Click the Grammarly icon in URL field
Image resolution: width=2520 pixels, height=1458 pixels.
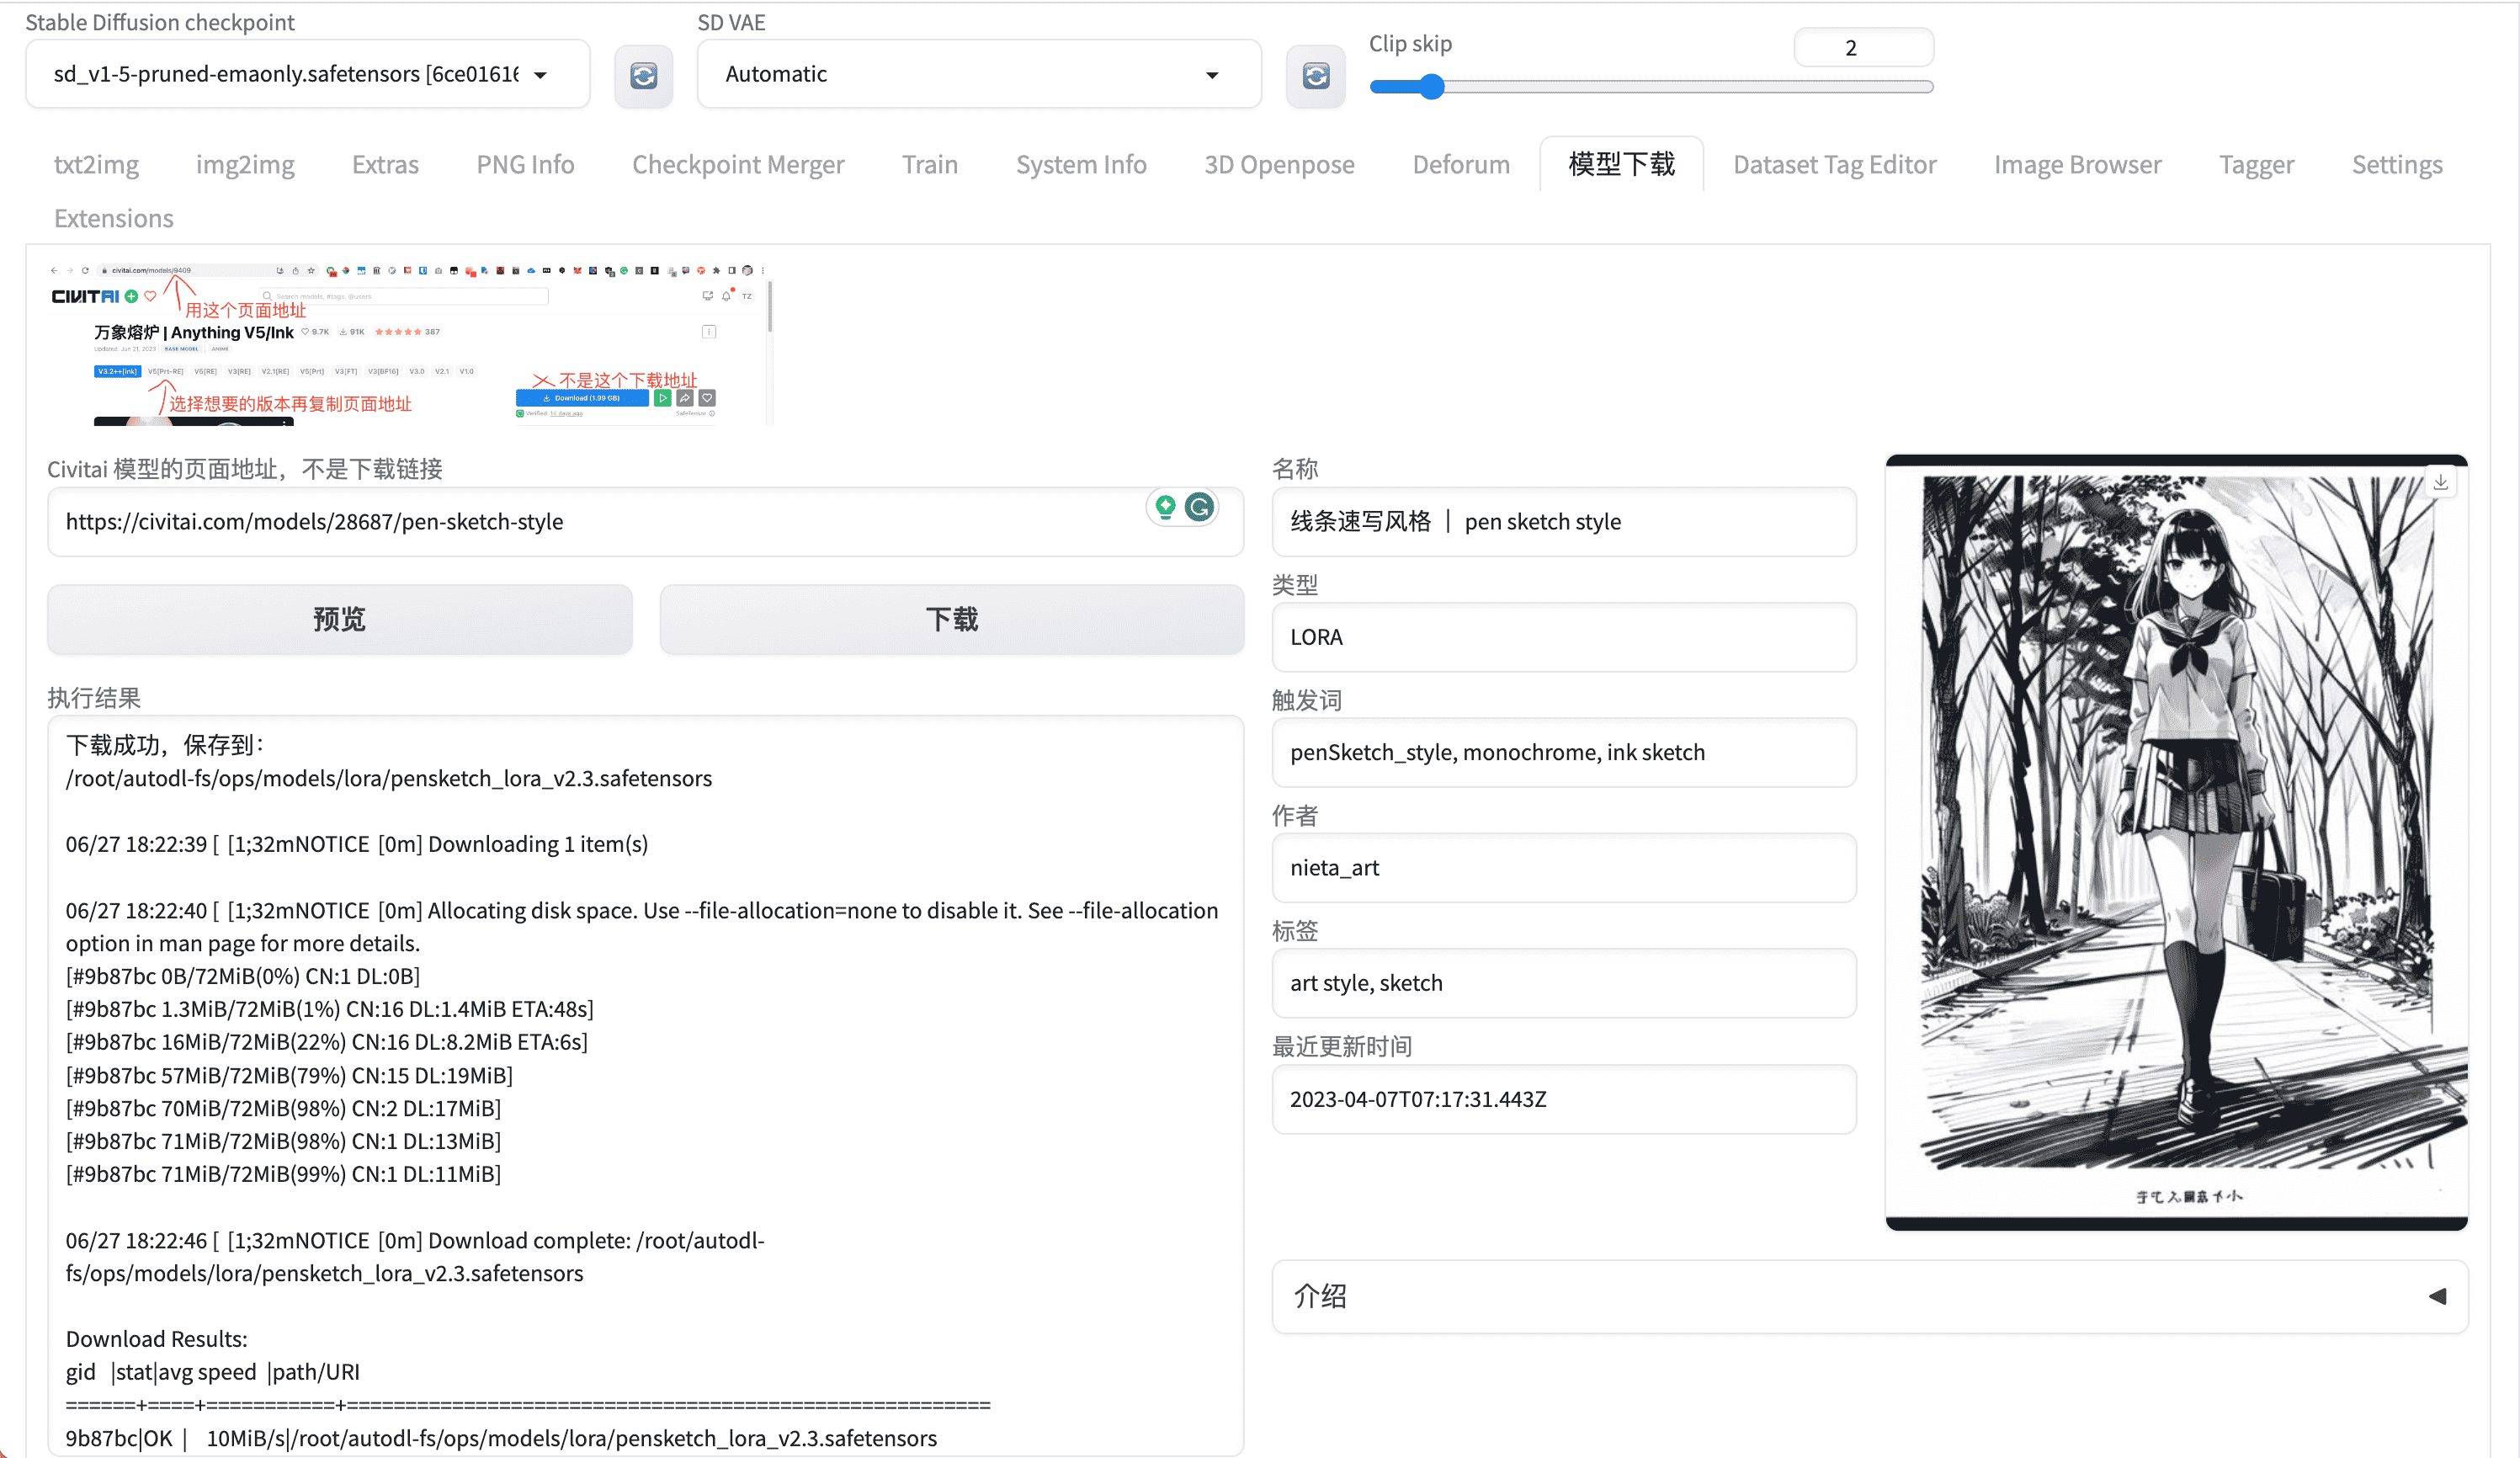pos(1200,507)
